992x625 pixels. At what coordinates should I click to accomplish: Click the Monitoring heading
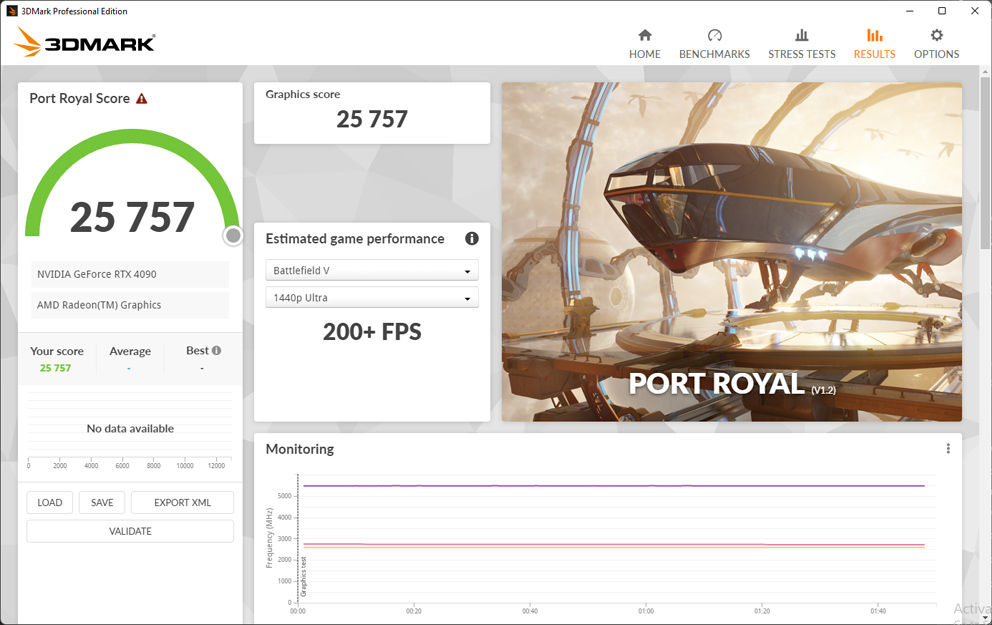coord(300,449)
